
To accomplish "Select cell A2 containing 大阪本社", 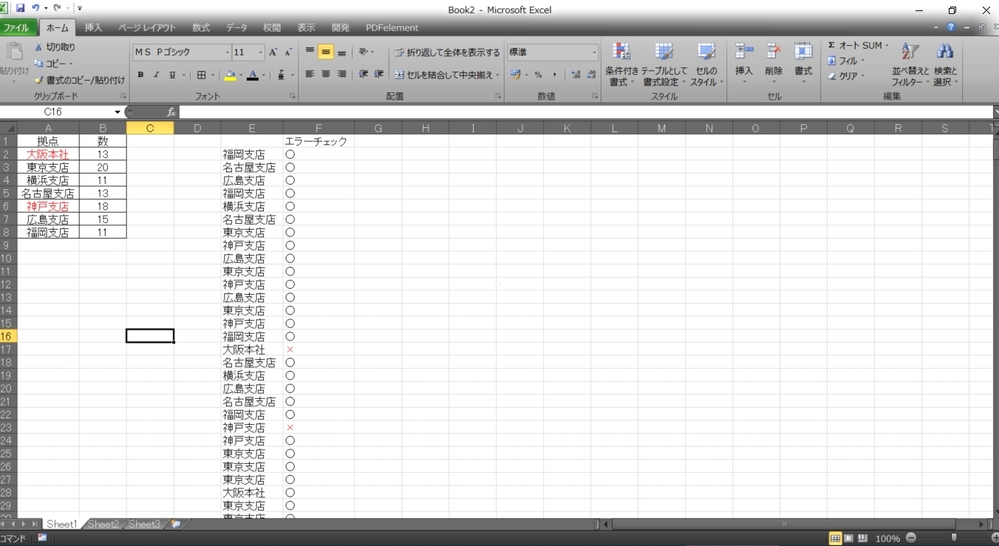I will [x=48, y=154].
